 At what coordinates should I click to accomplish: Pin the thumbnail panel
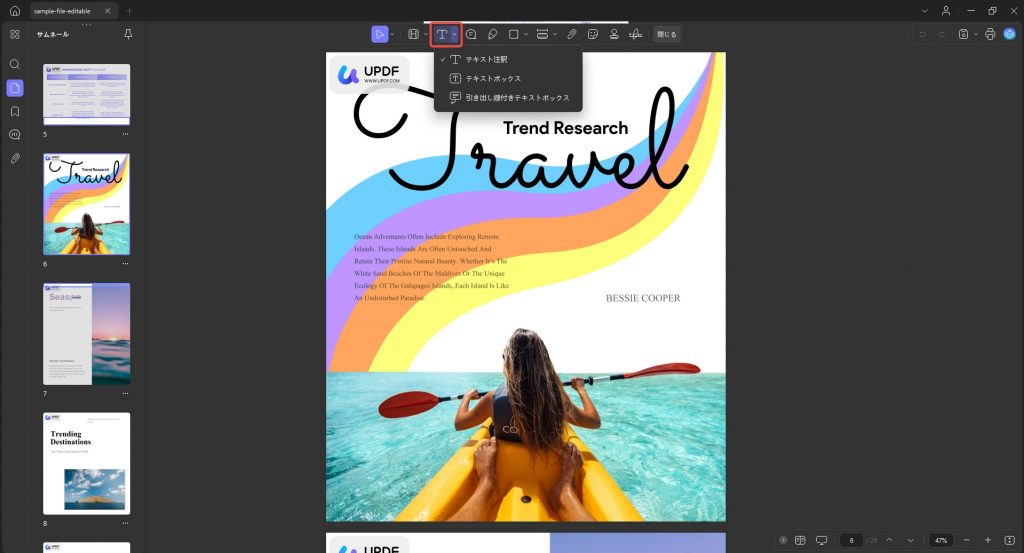tap(128, 34)
